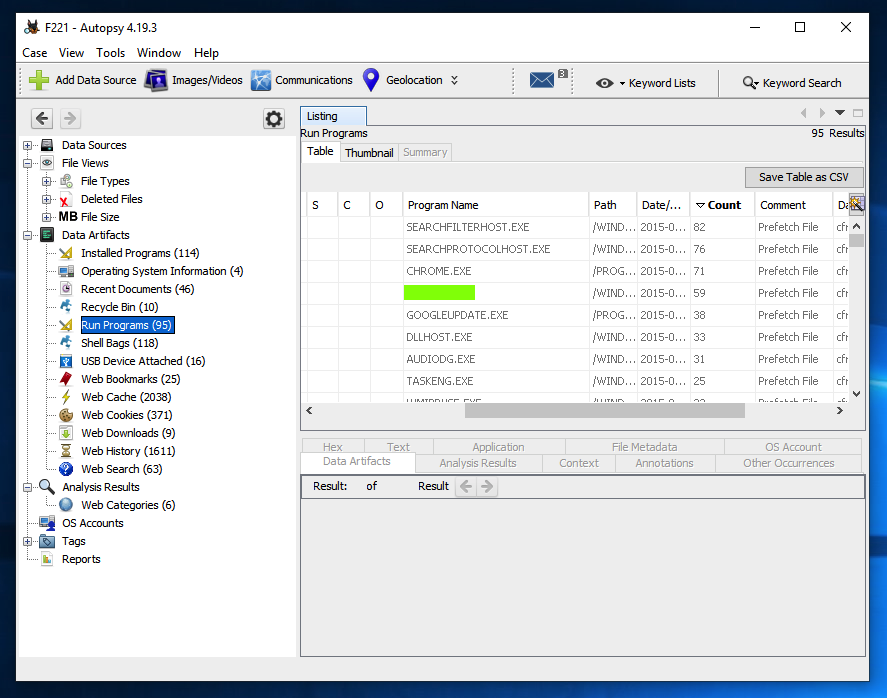
Task: Switch to the Table tab
Action: [320, 152]
